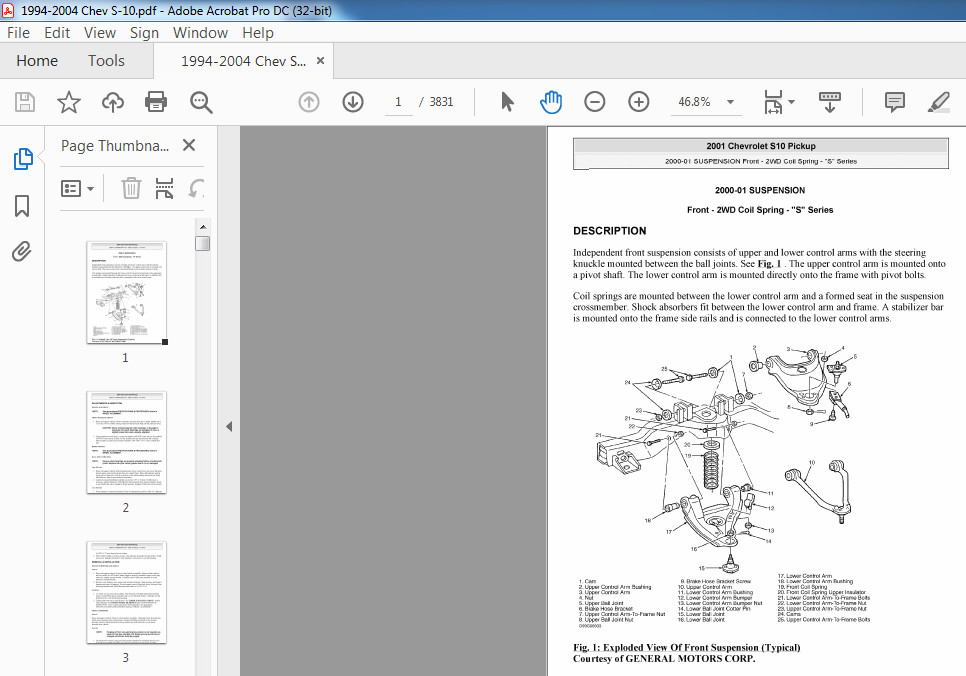Open Page Thumbnails navigation pane icon
The width and height of the screenshot is (966, 676).
[23, 159]
